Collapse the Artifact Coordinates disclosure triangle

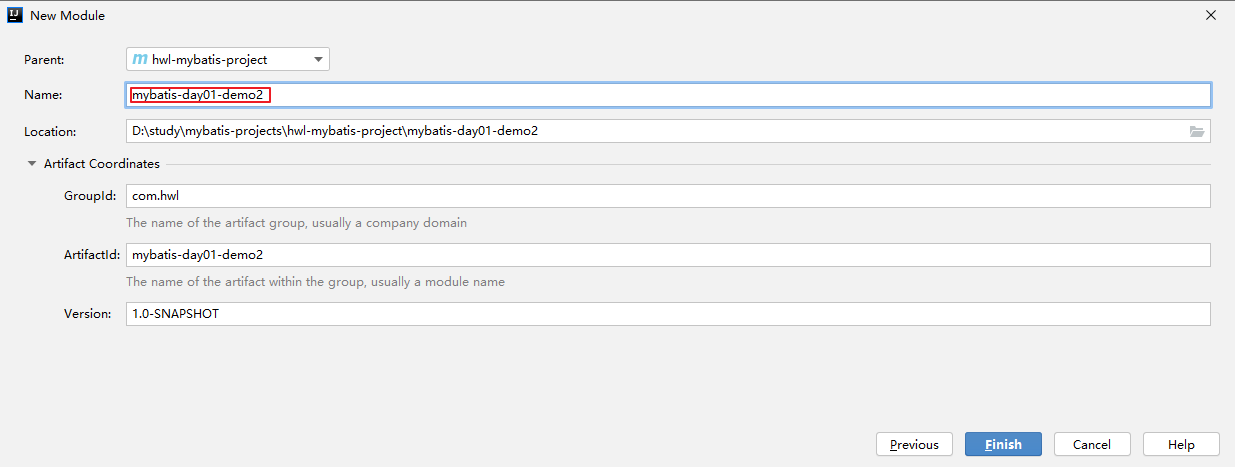tap(32, 164)
